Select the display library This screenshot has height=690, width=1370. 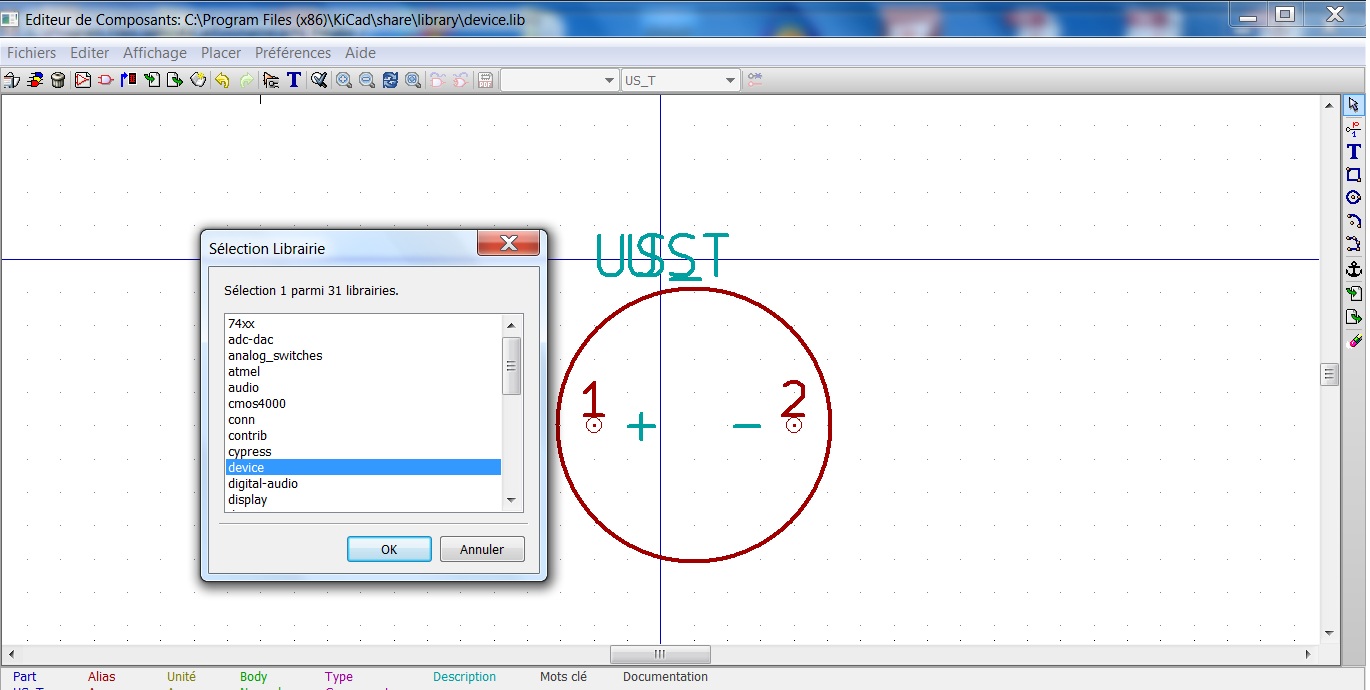(363, 500)
